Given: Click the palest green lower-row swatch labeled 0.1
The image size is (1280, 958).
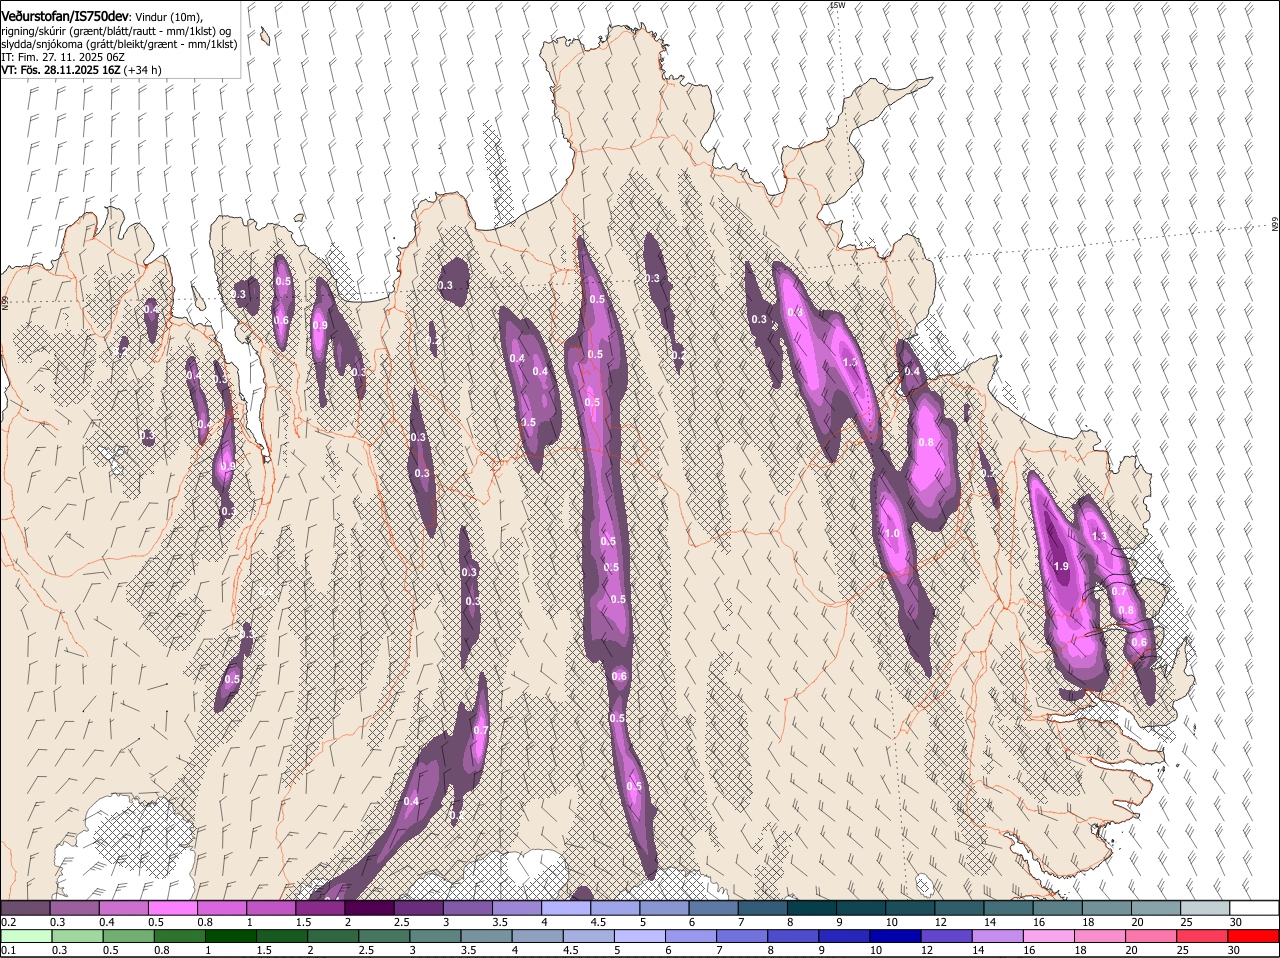Looking at the screenshot, I should (x=26, y=936).
